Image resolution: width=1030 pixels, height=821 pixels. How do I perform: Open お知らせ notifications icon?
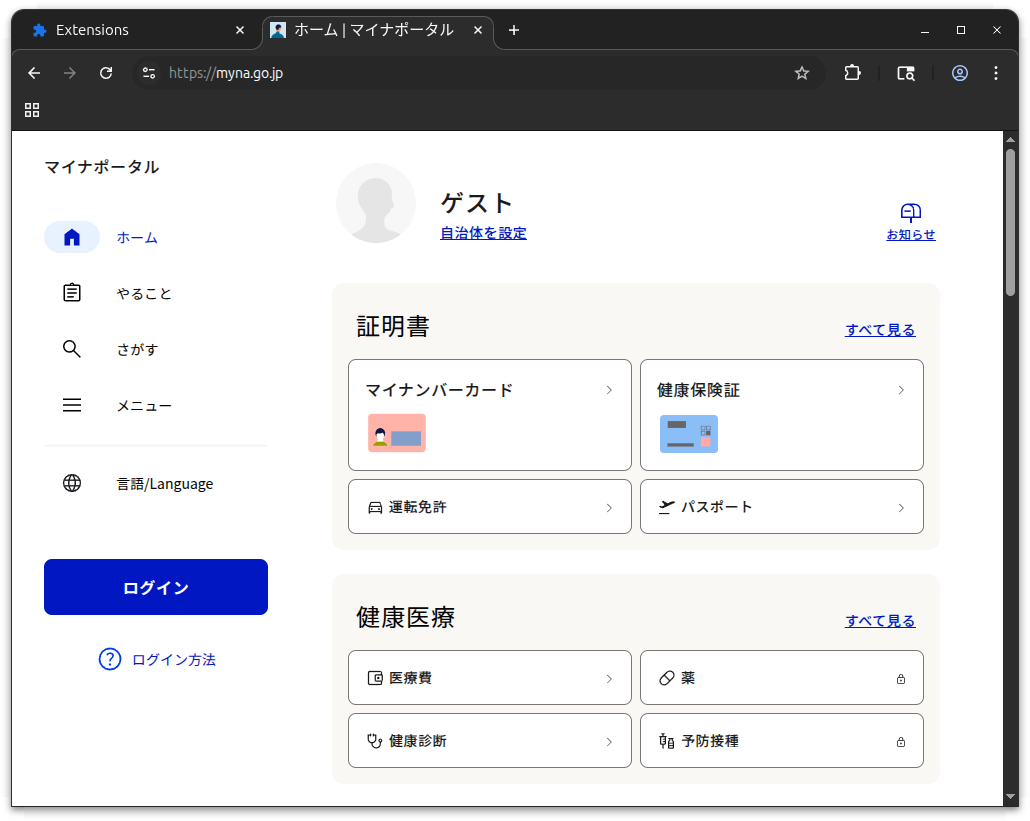(x=910, y=213)
